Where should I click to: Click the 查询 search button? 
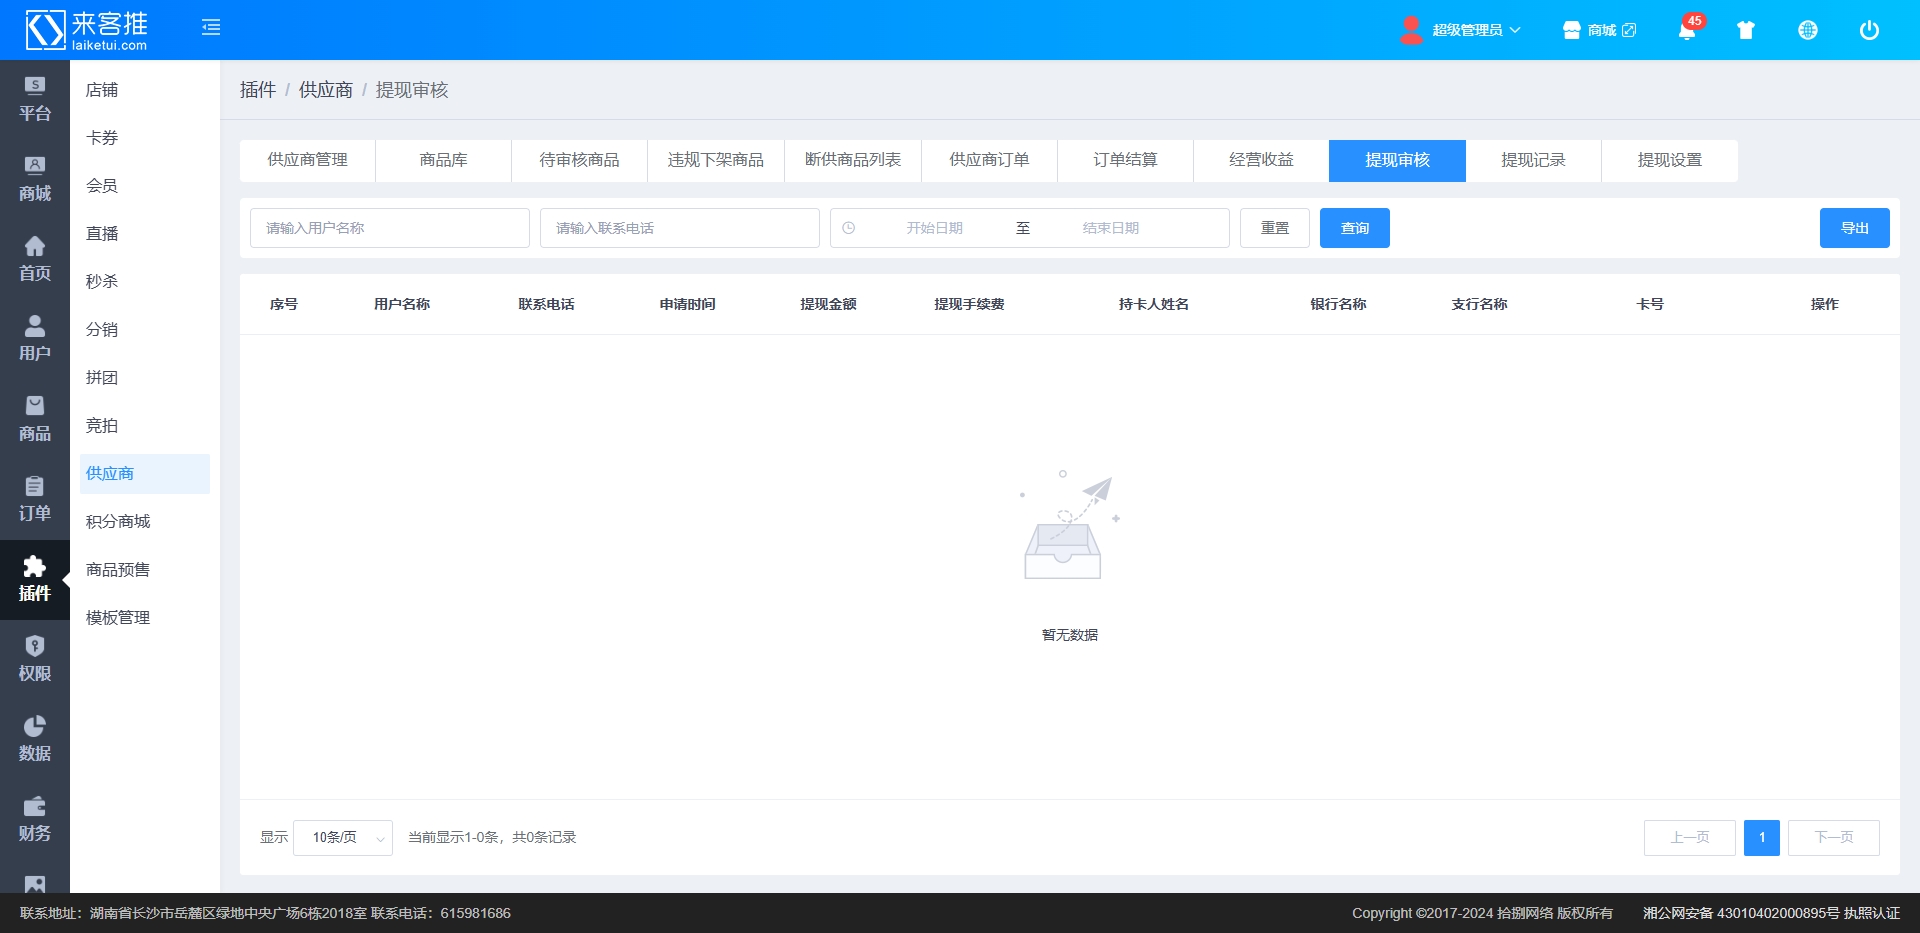coord(1354,228)
